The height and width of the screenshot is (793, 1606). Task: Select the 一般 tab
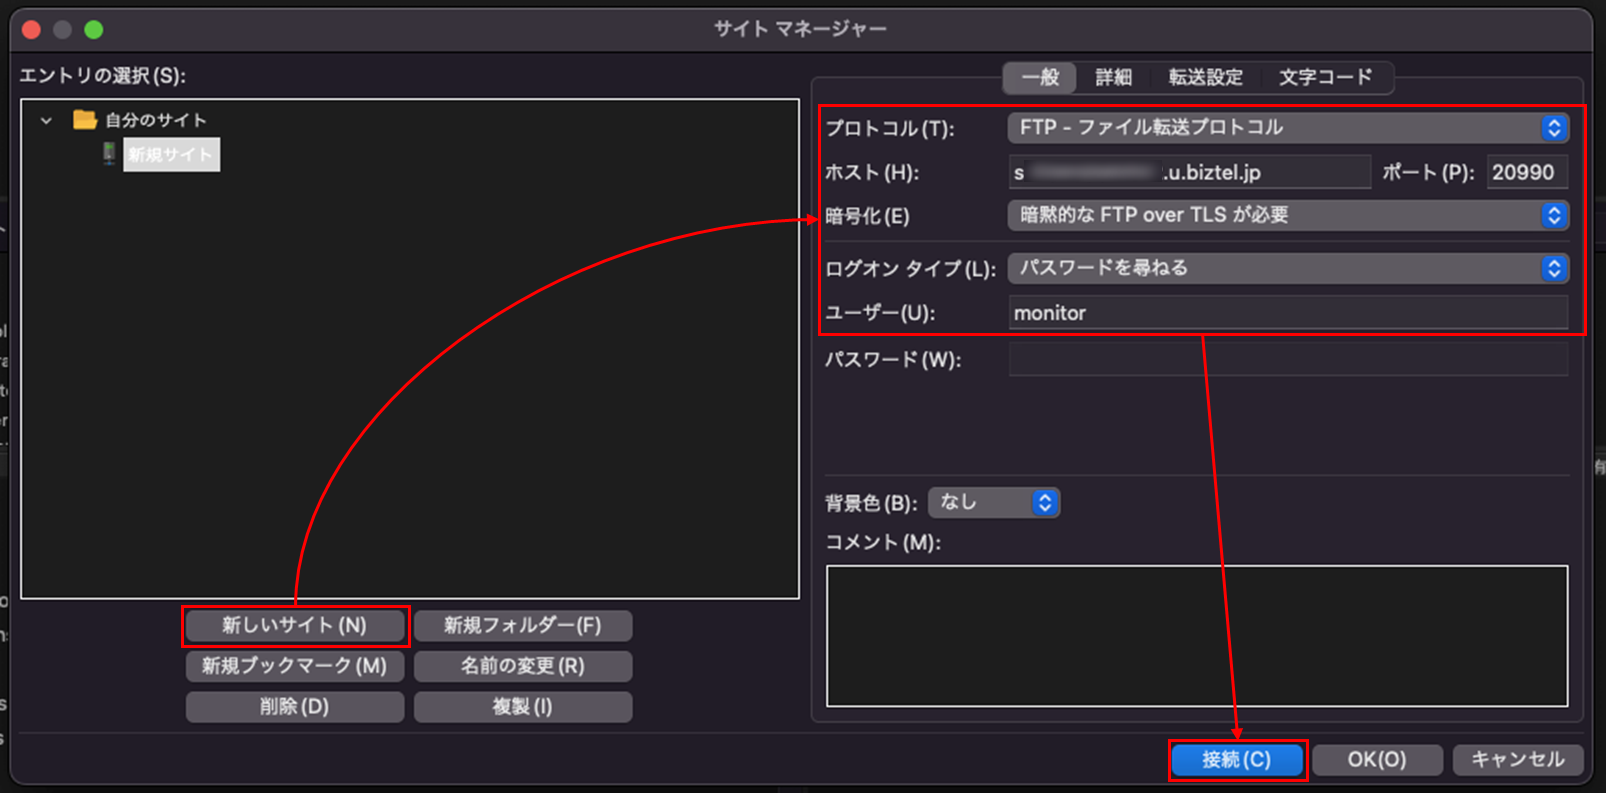coord(1040,77)
